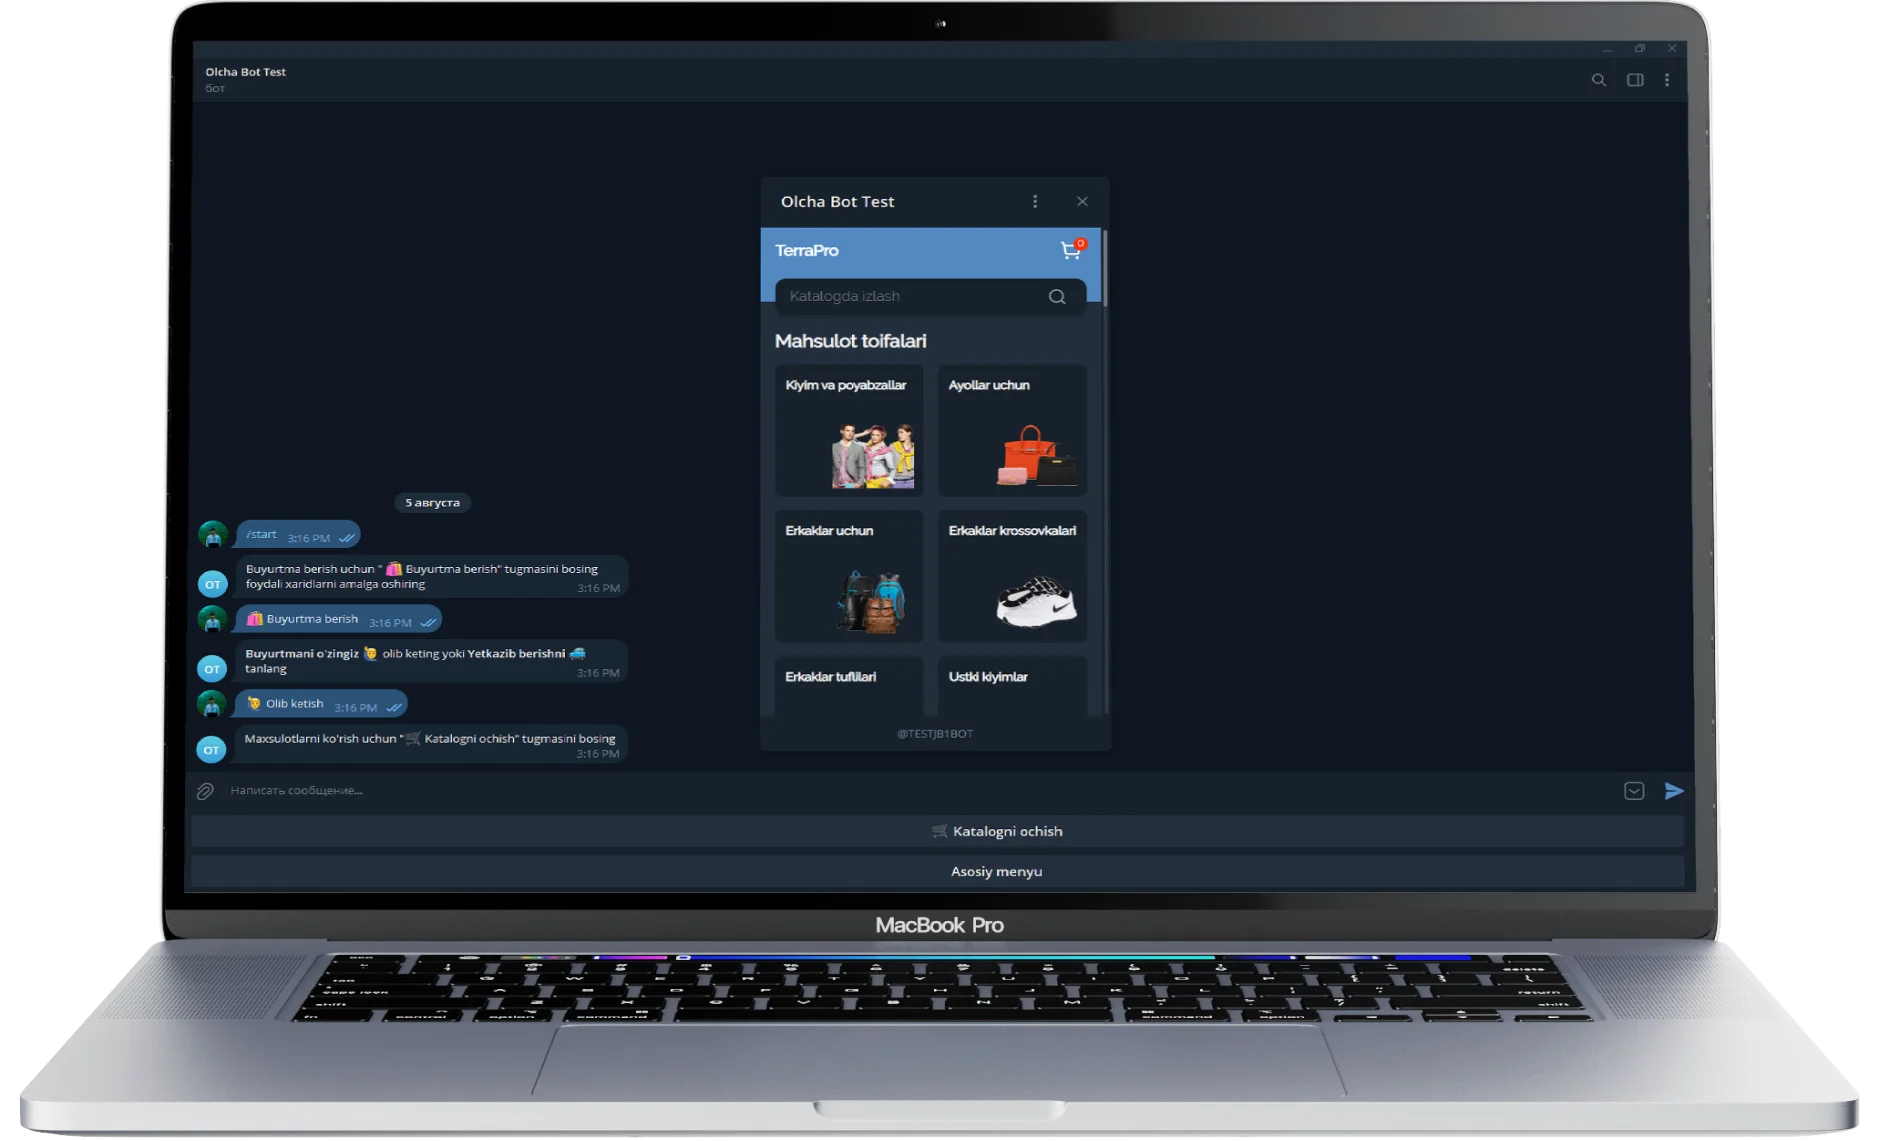Open the chat three-dot options menu
Screen dimensions: 1885x1141
pyautogui.click(x=1666, y=80)
